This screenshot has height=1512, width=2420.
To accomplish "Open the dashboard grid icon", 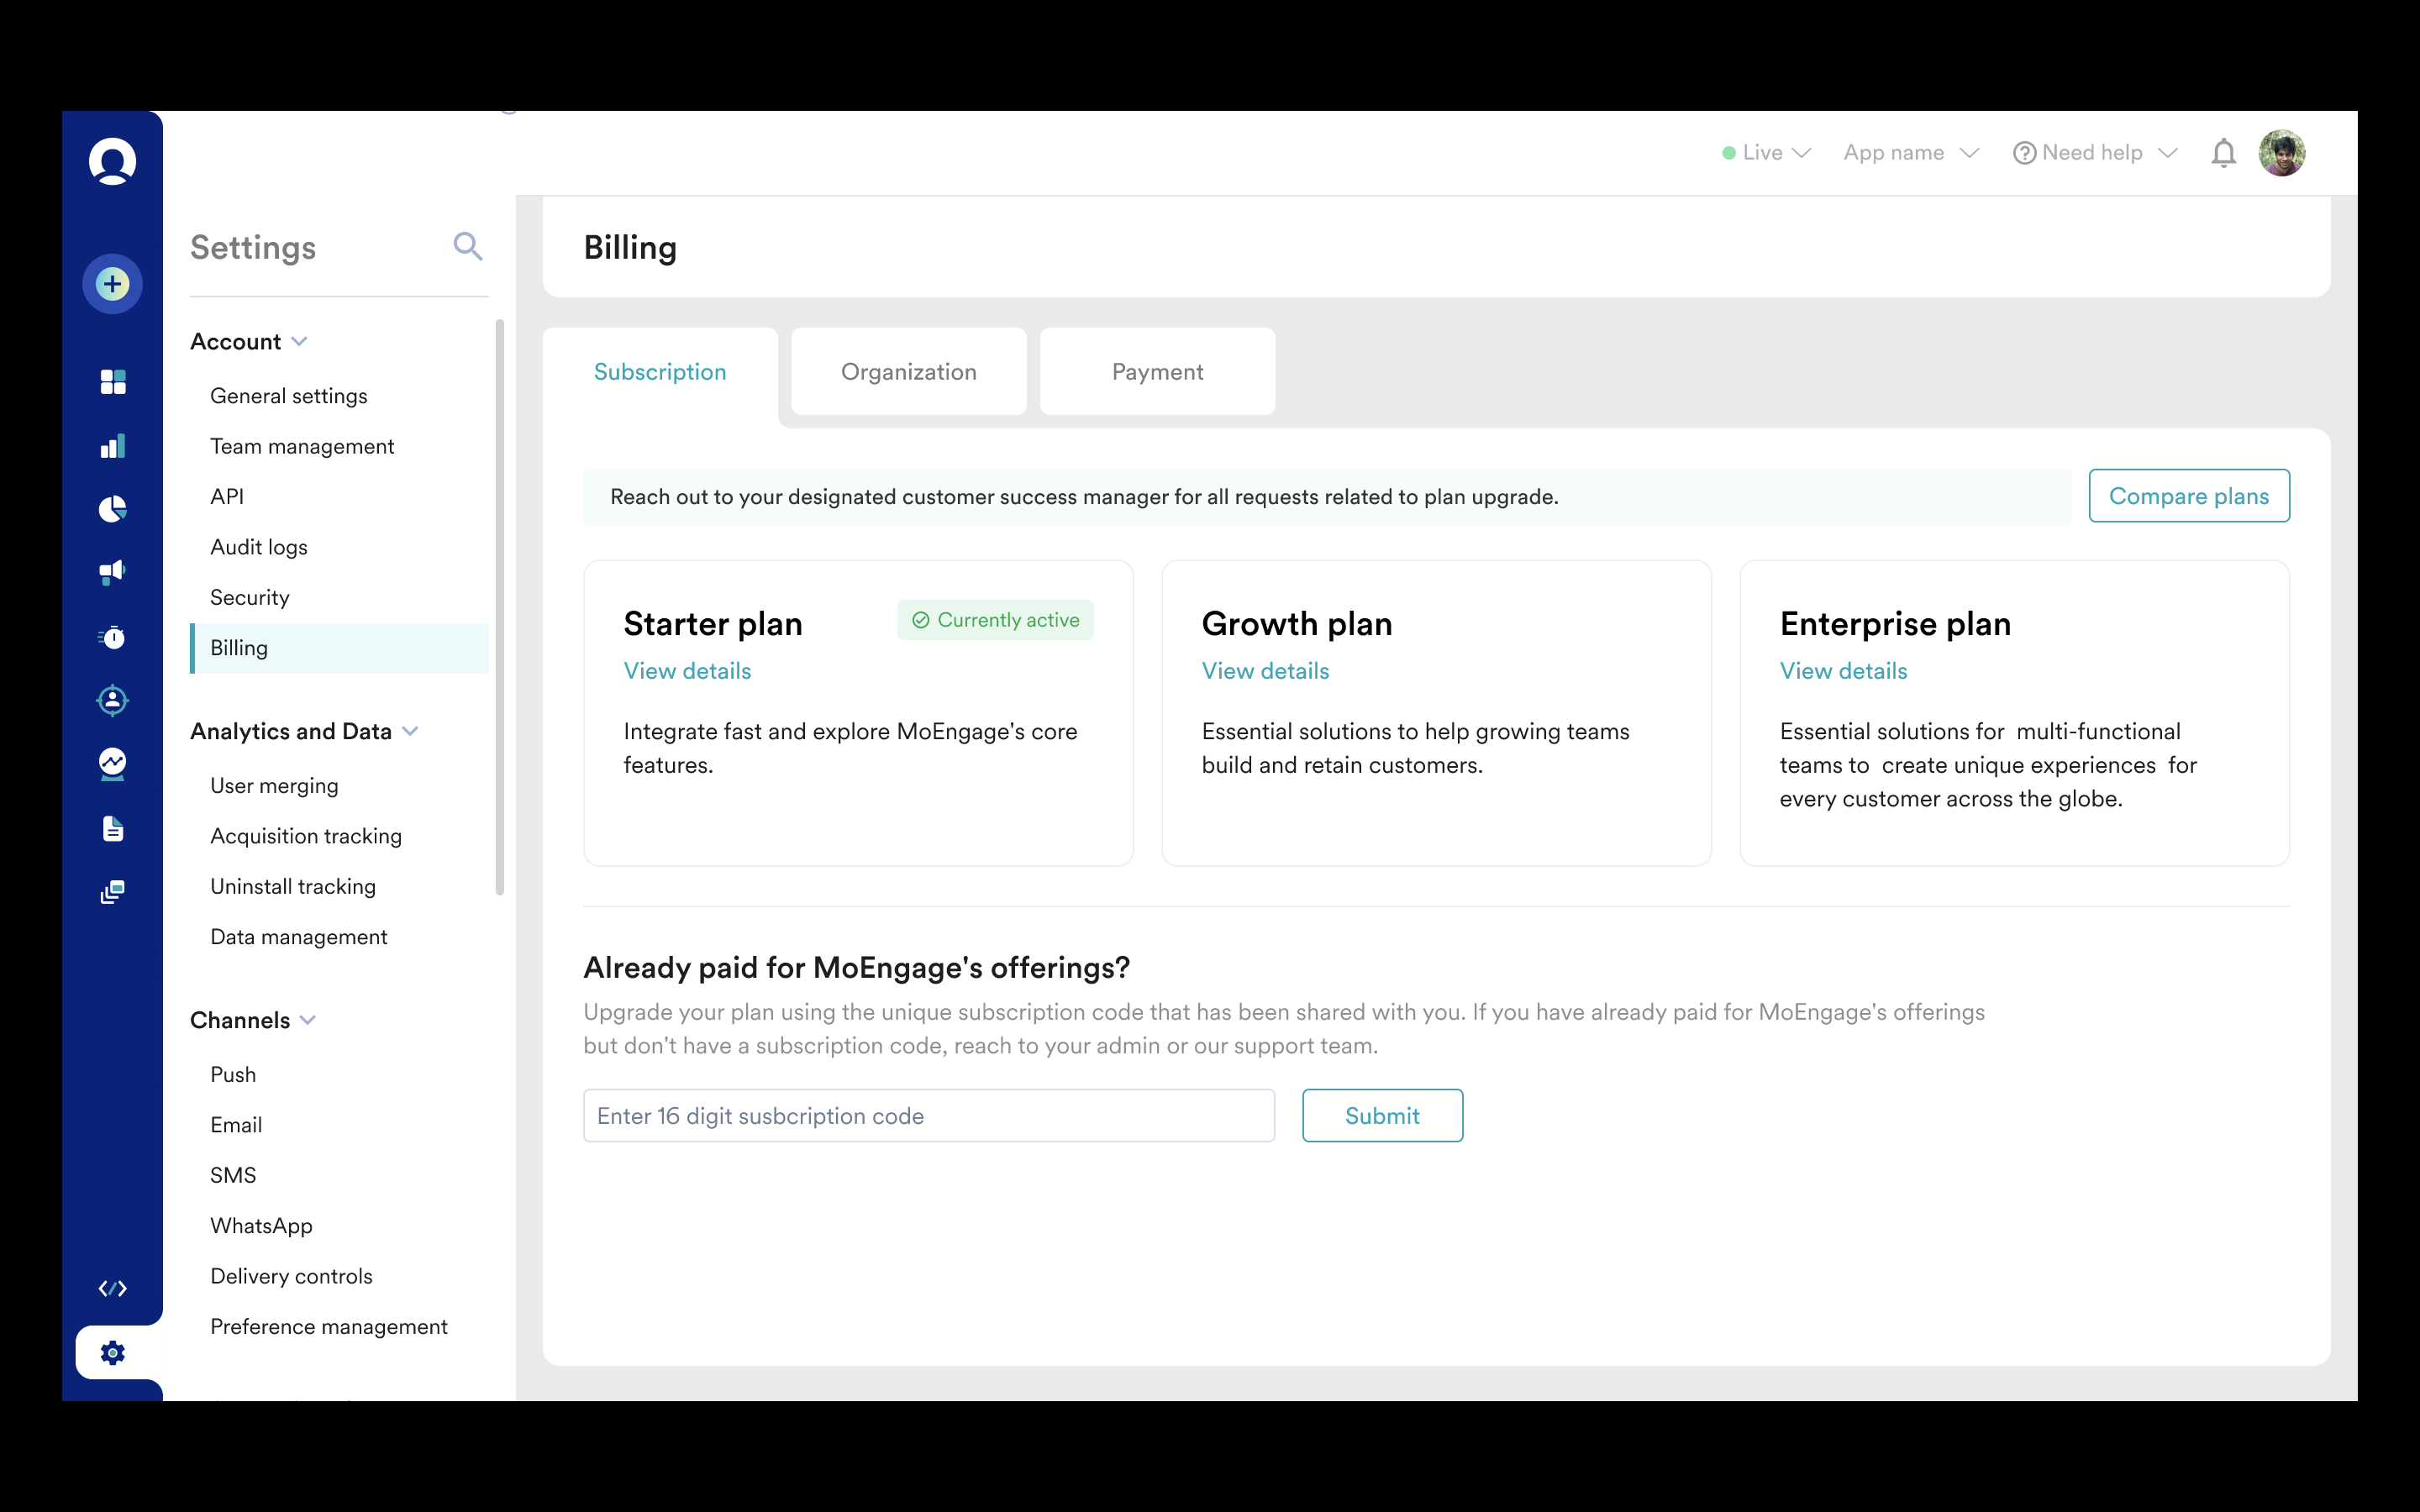I will (112, 382).
